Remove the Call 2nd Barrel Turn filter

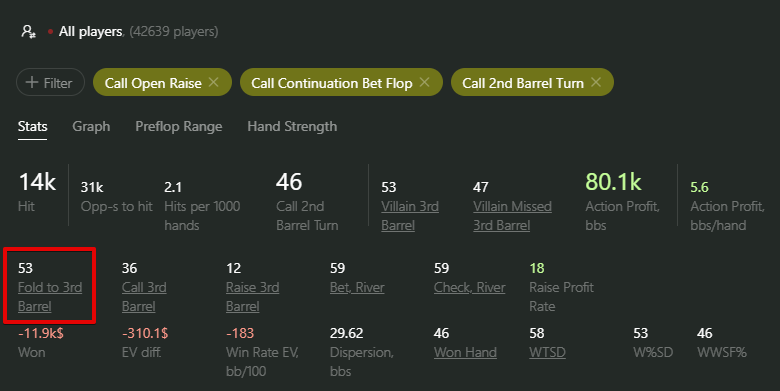pos(595,82)
